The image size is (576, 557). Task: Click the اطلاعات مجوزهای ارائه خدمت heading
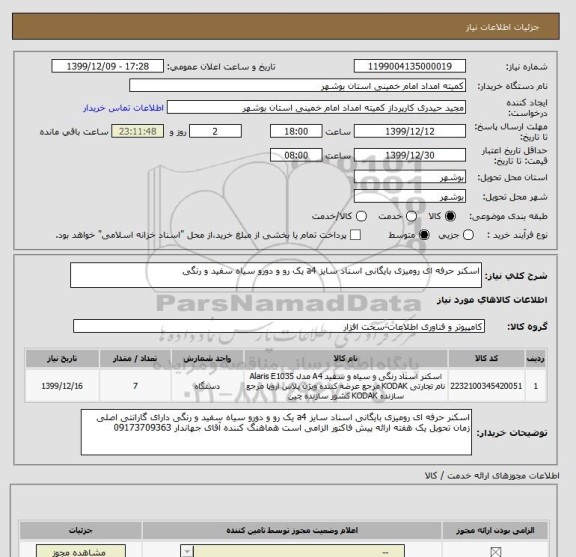[492, 476]
